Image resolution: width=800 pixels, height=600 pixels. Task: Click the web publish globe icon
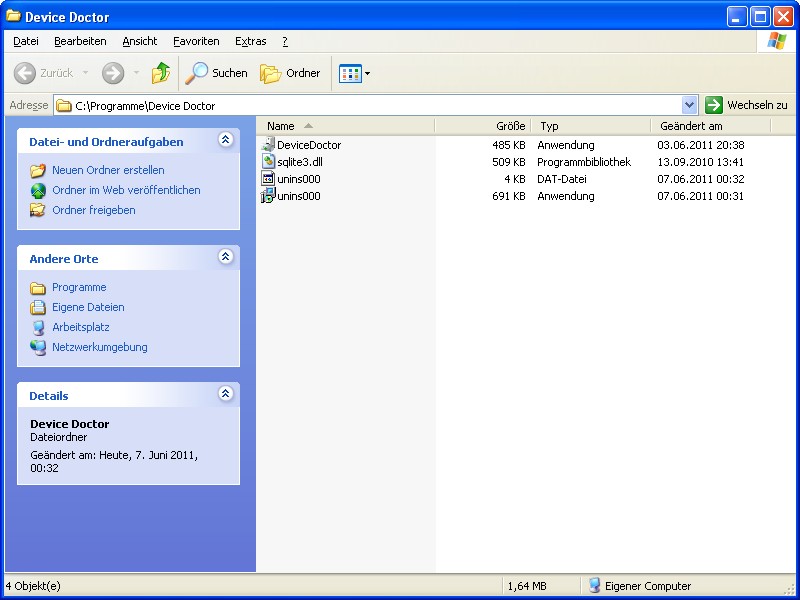coord(38,190)
